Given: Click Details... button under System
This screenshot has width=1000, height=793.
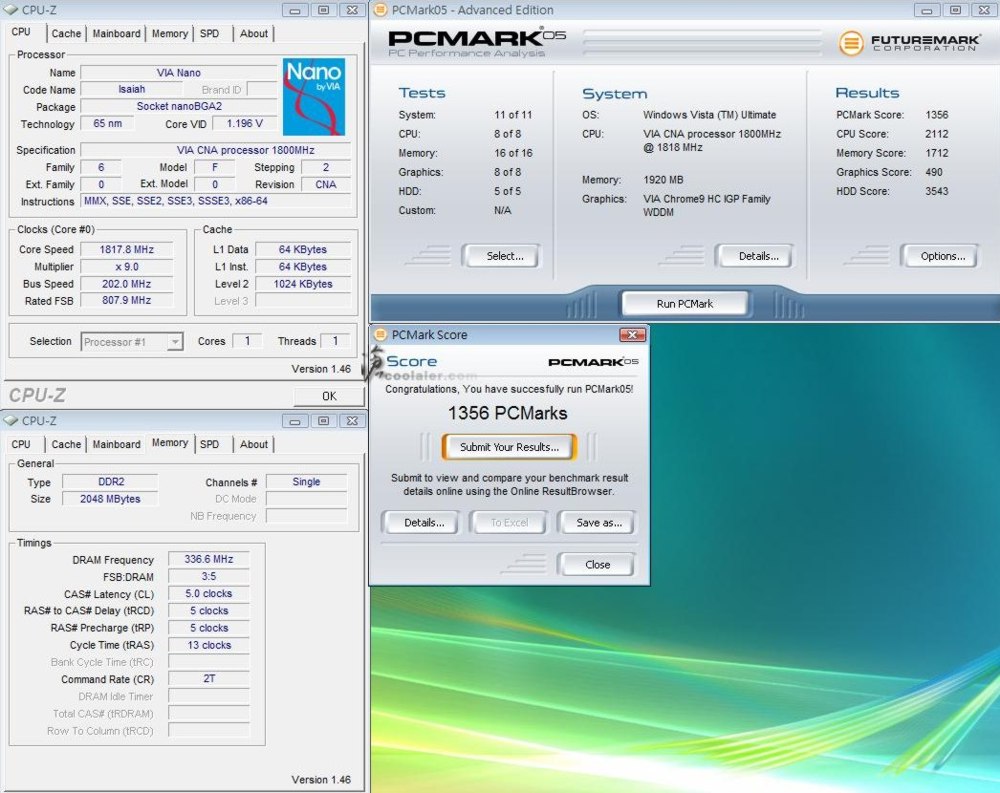Looking at the screenshot, I should [x=754, y=256].
